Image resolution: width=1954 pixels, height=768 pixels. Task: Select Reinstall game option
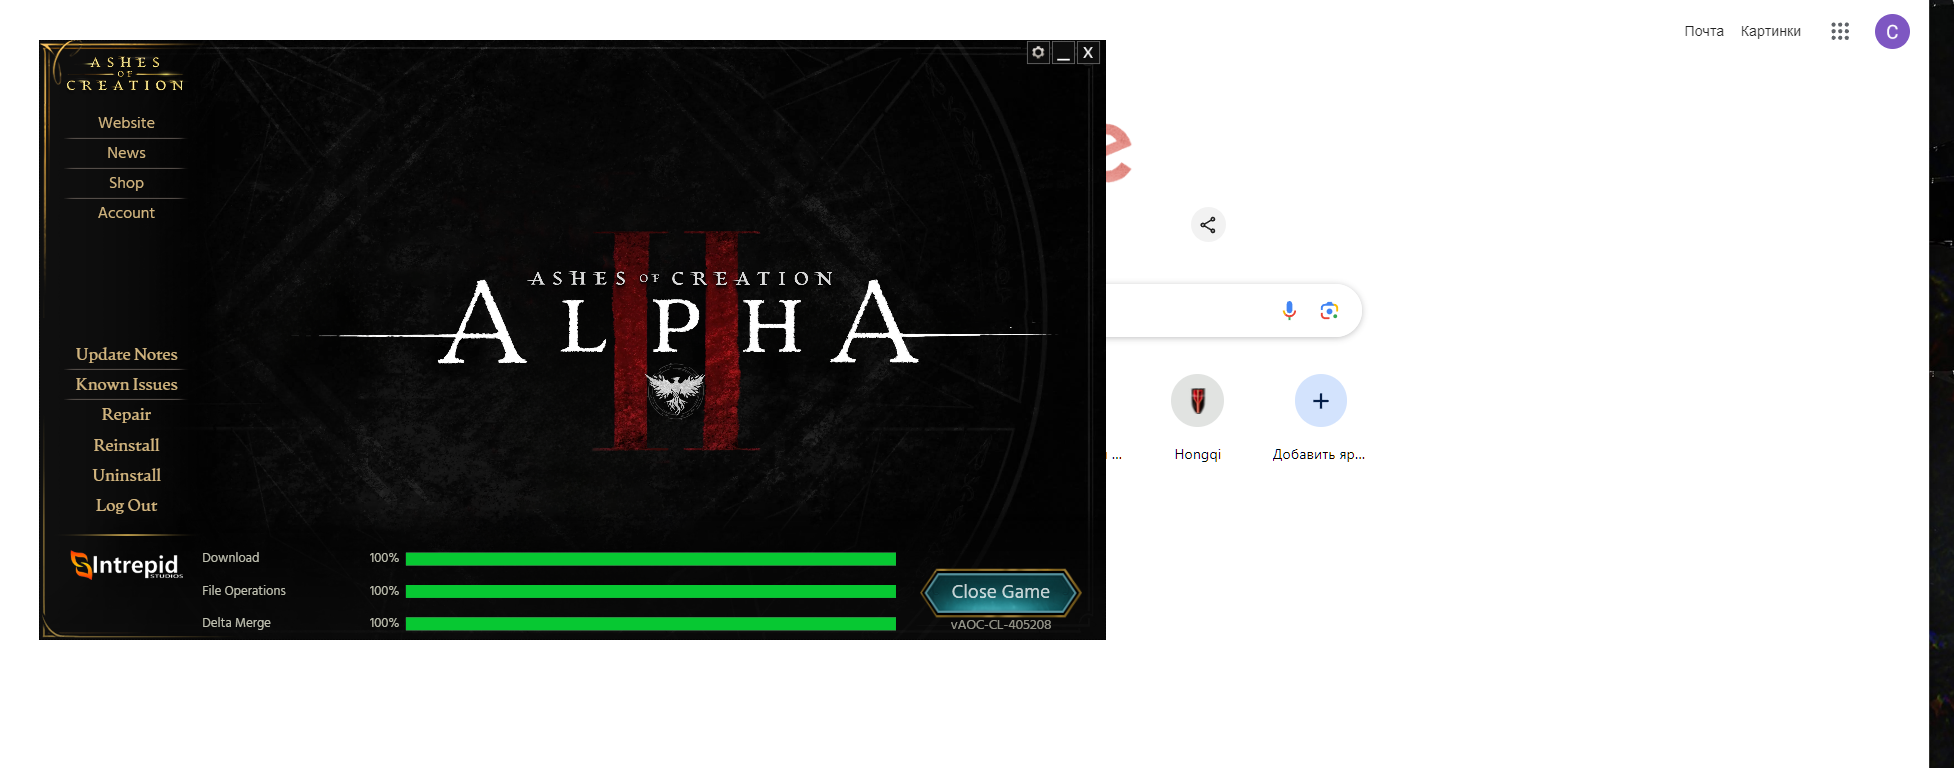pos(126,445)
